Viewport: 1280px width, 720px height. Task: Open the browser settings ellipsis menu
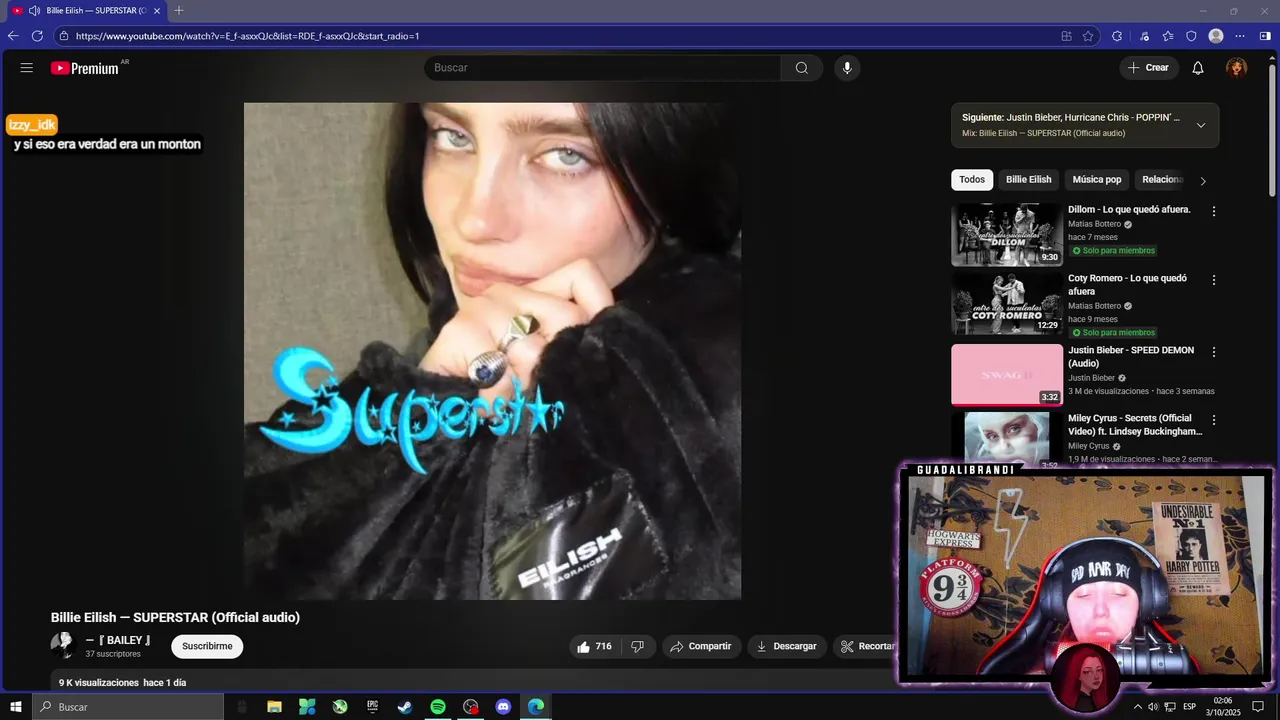(1240, 36)
